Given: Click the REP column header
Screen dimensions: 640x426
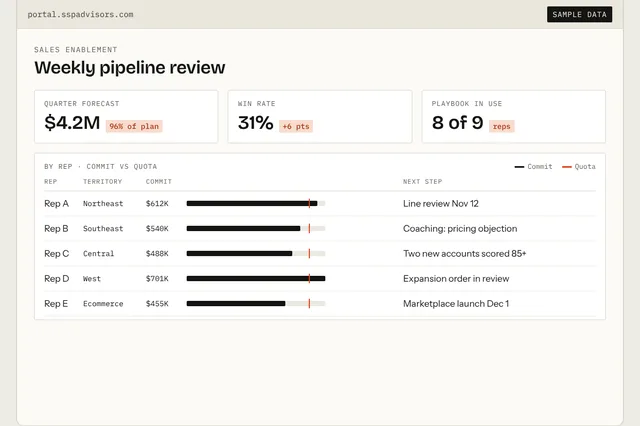Looking at the screenshot, I should 51,182.
